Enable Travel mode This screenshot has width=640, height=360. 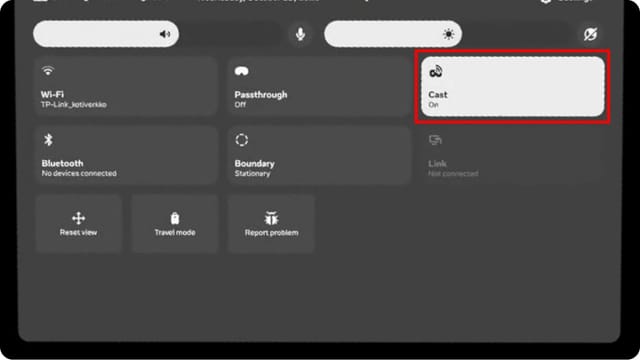[175, 224]
